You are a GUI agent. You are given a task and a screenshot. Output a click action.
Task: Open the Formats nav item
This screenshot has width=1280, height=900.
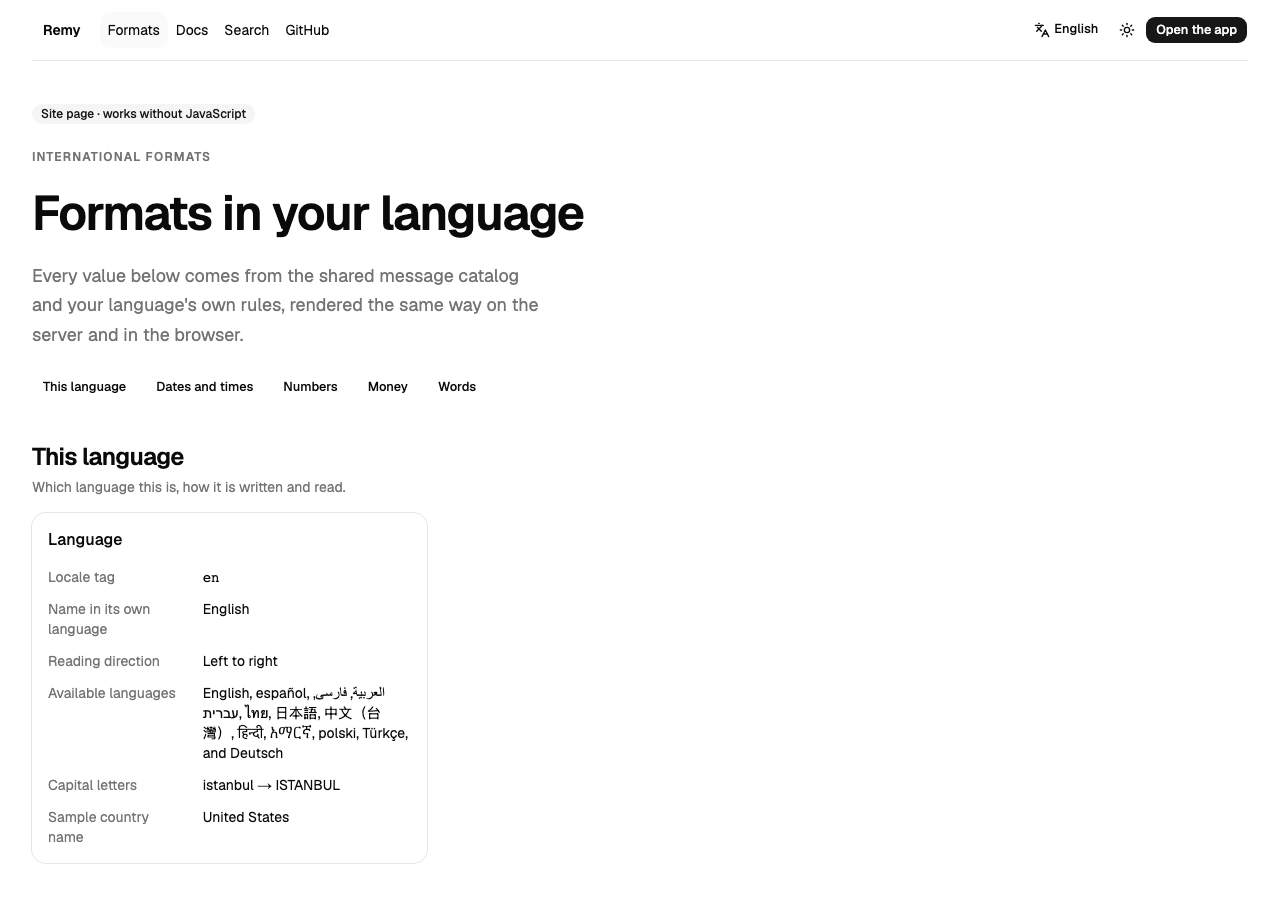coord(133,30)
